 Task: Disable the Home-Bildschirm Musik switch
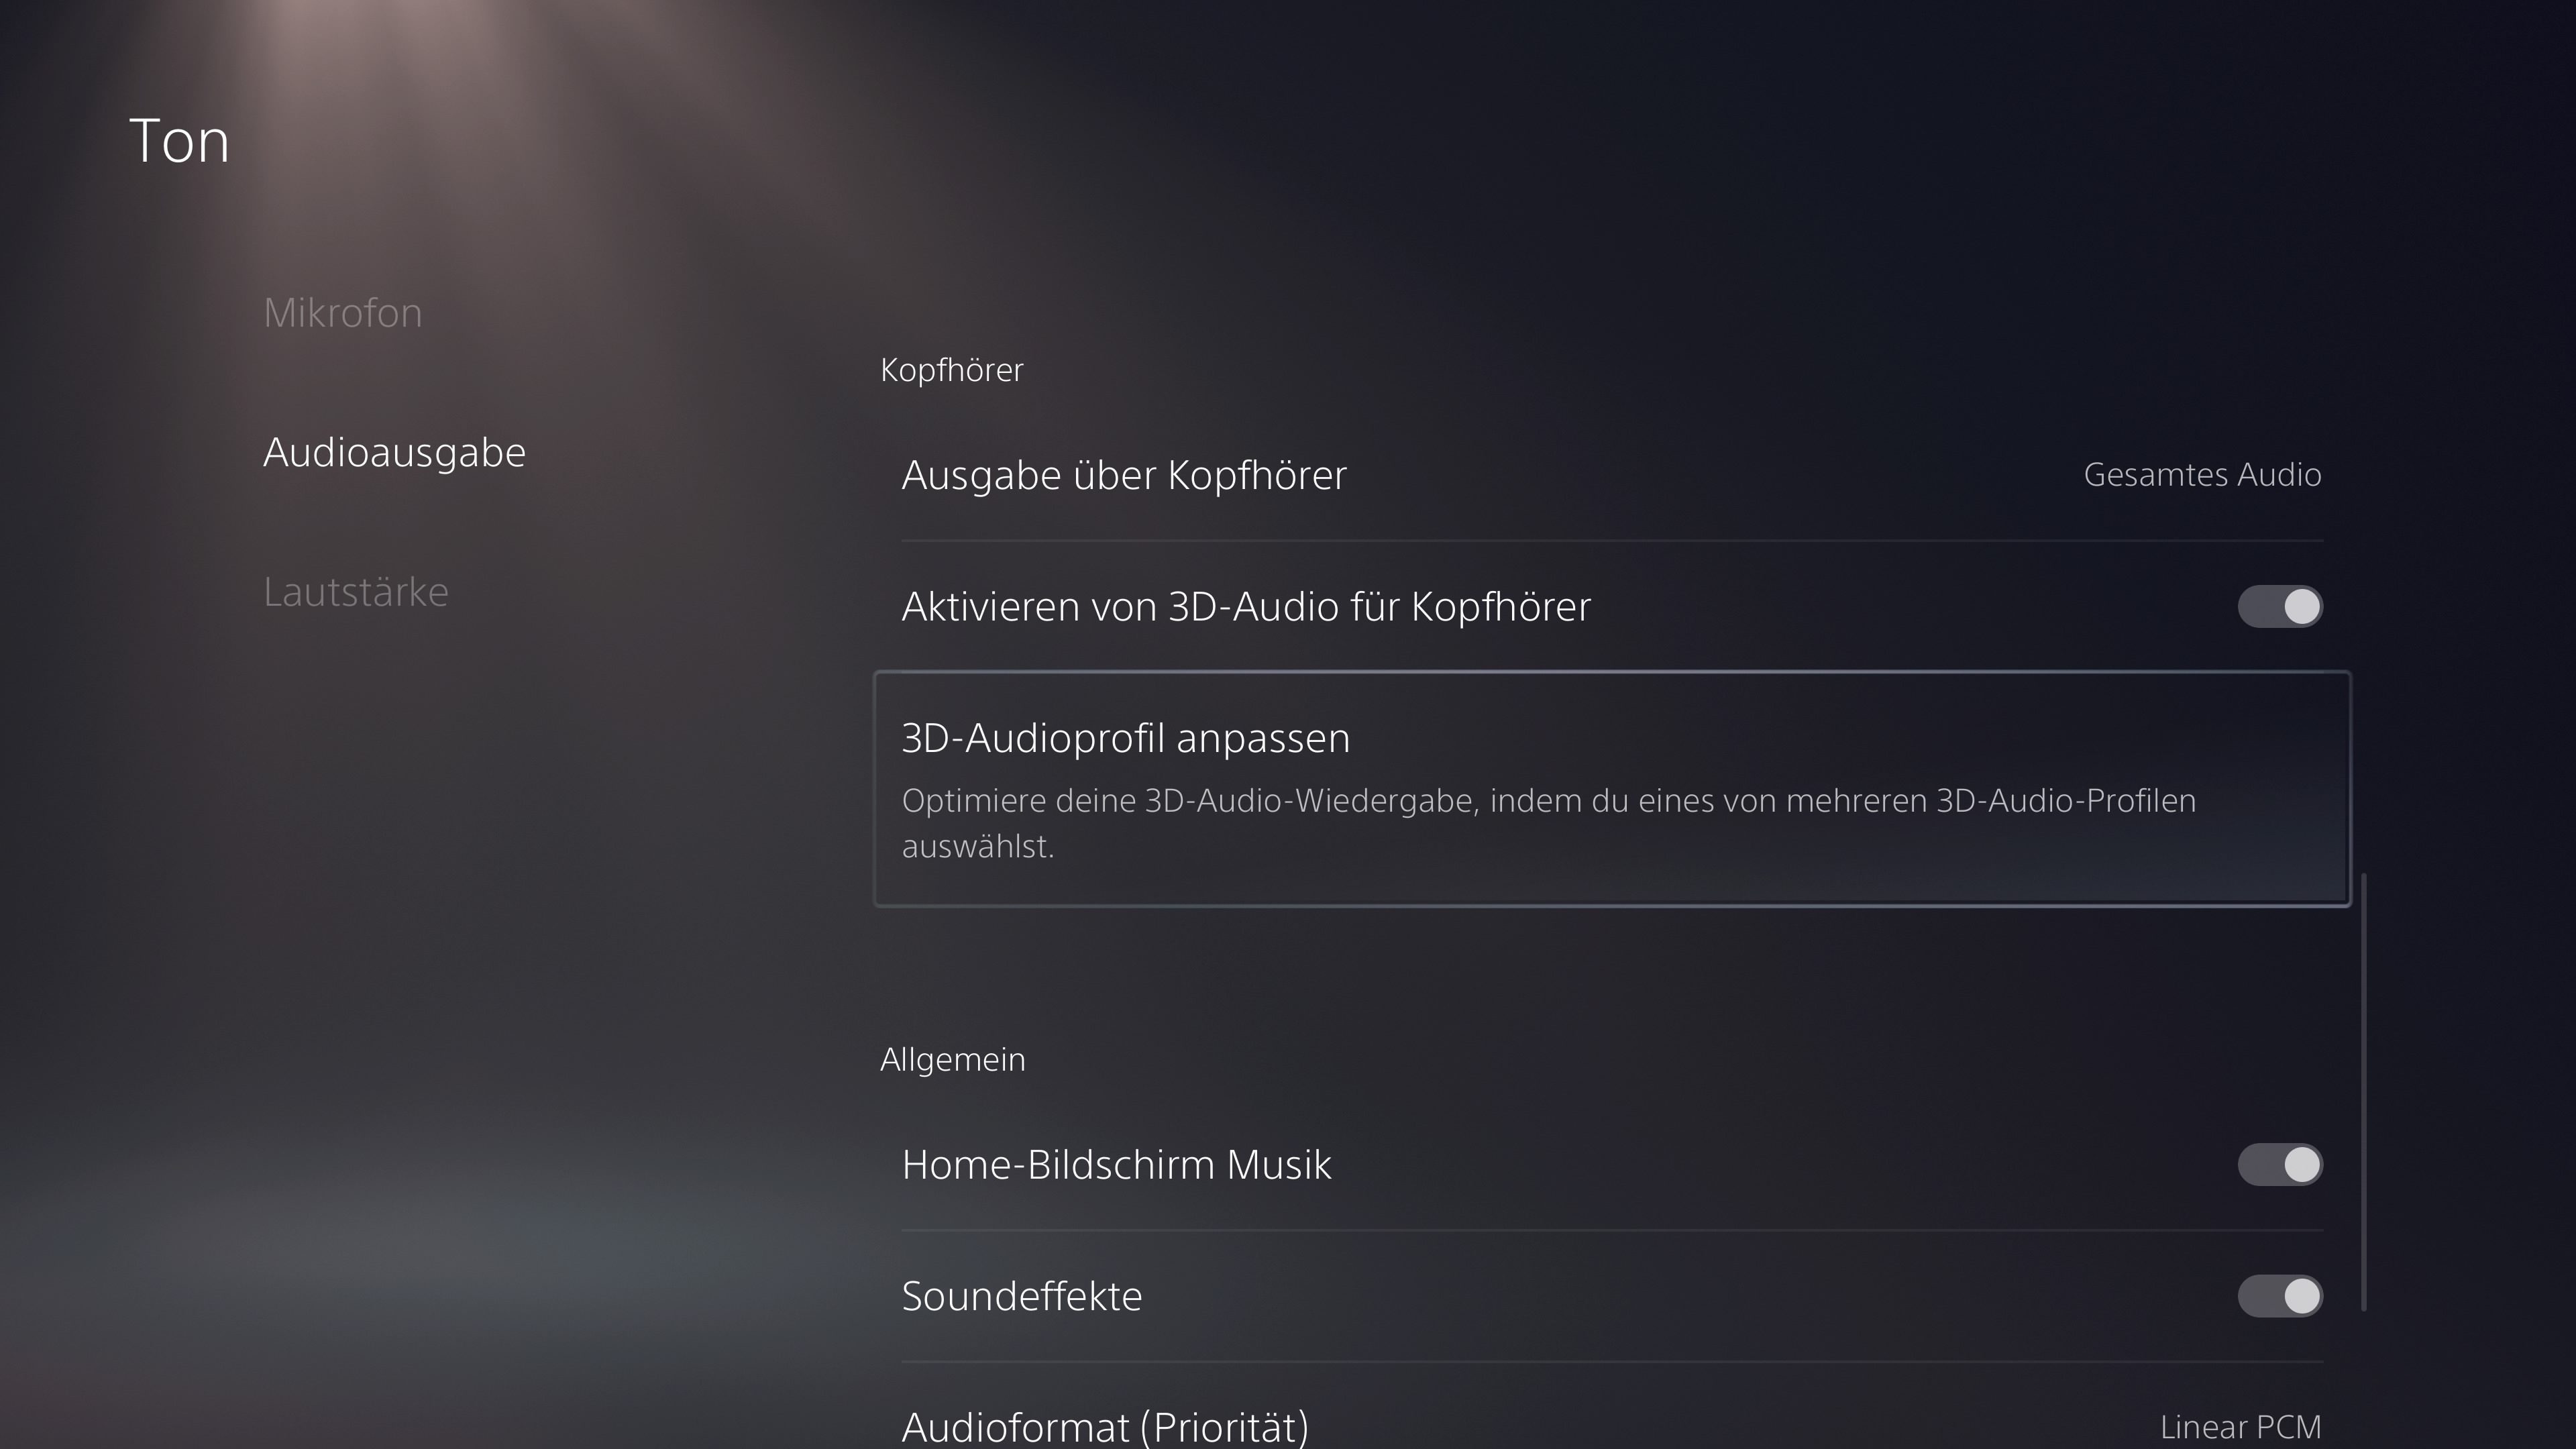tap(2279, 1165)
